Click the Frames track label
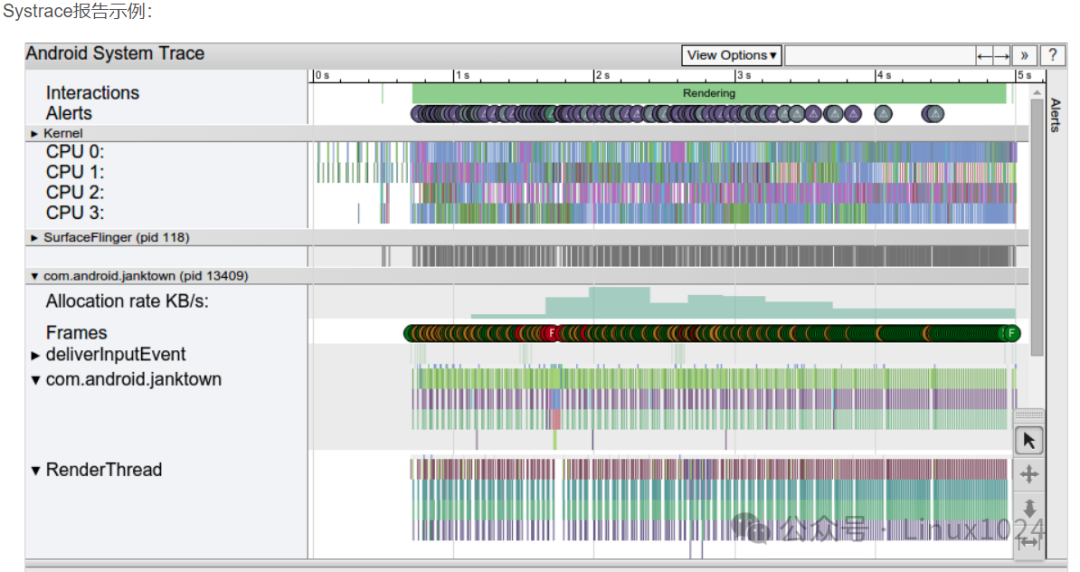 (76, 334)
